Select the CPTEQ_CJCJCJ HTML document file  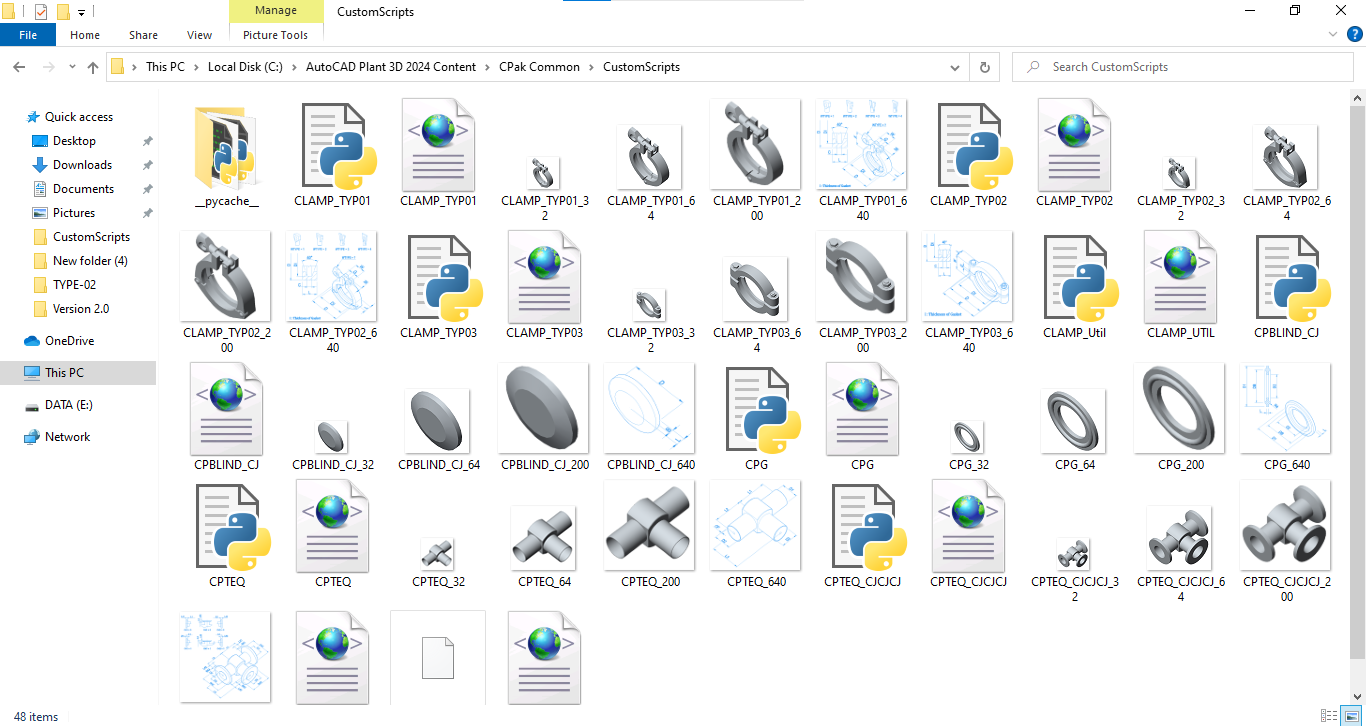click(x=969, y=527)
